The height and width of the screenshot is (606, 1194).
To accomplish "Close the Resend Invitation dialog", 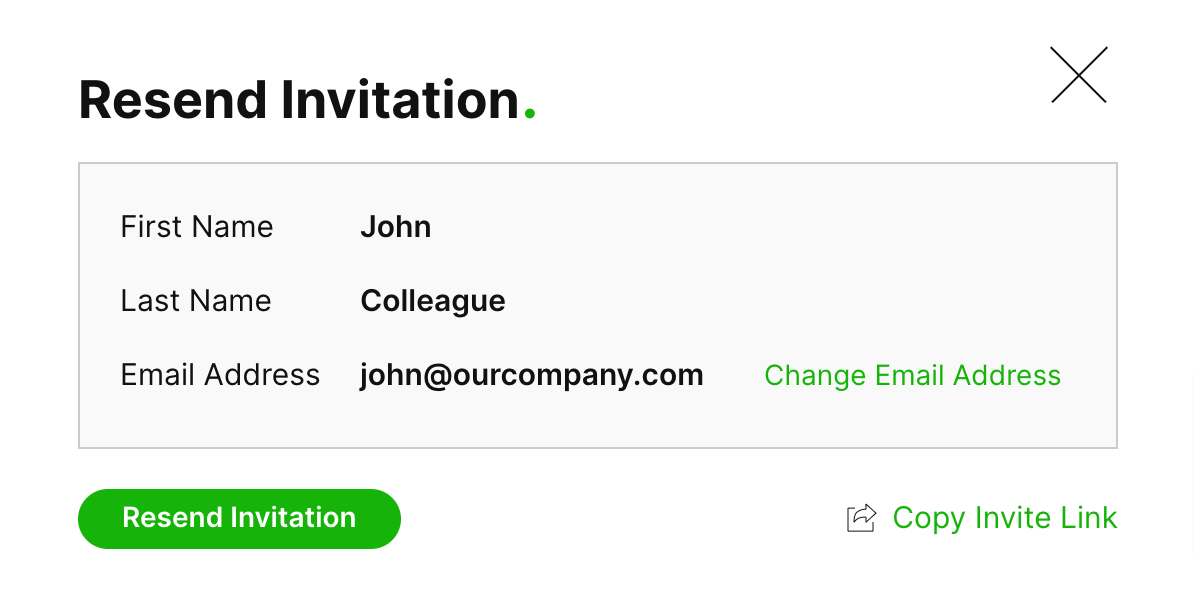I will click(x=1078, y=75).
